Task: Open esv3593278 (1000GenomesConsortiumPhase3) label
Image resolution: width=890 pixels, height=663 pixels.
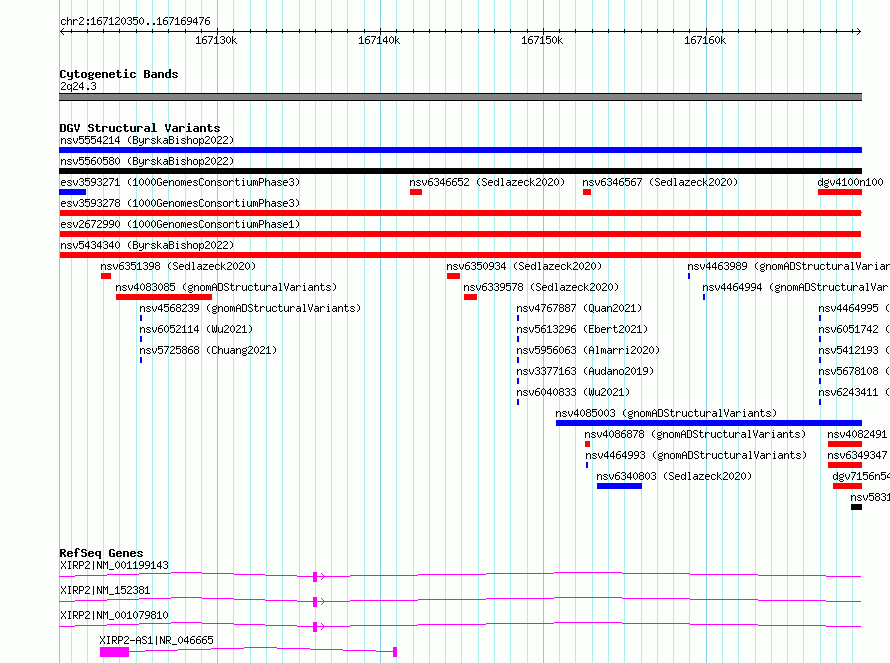Action: tap(180, 203)
